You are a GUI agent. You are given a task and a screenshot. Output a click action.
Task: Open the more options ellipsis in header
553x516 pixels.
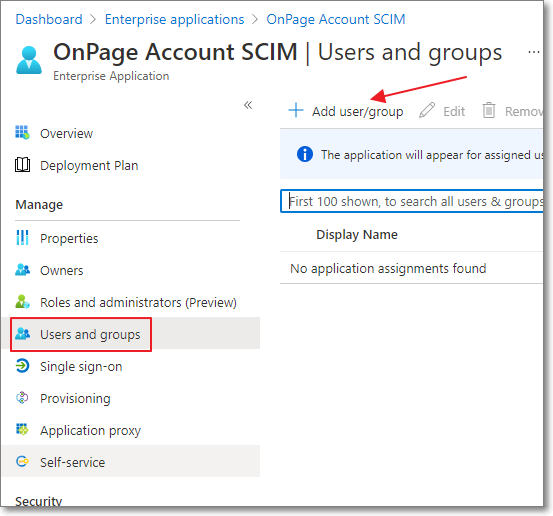534,52
